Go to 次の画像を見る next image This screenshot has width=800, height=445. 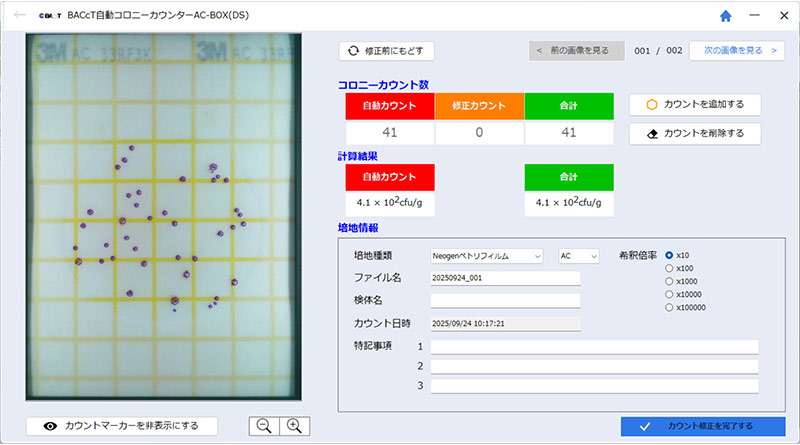pyautogui.click(x=736, y=50)
